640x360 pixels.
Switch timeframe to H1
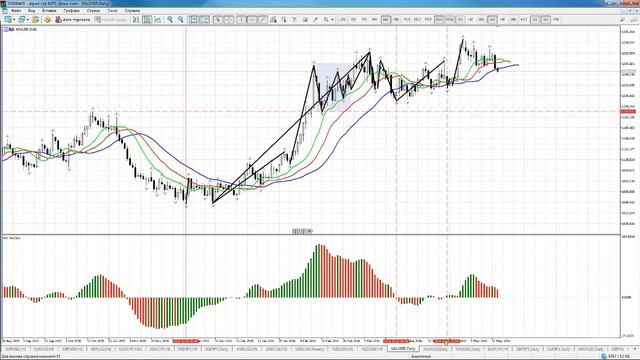coord(460,20)
